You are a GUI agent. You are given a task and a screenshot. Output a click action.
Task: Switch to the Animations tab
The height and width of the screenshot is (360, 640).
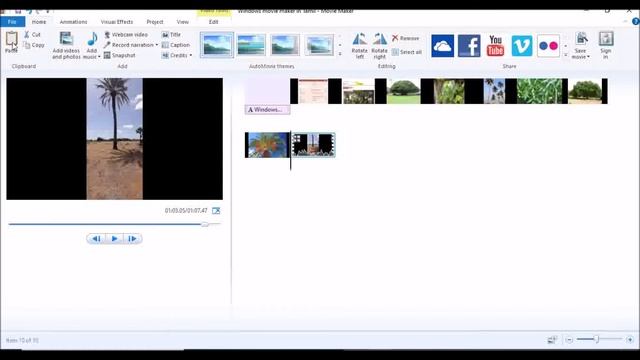[x=73, y=22]
